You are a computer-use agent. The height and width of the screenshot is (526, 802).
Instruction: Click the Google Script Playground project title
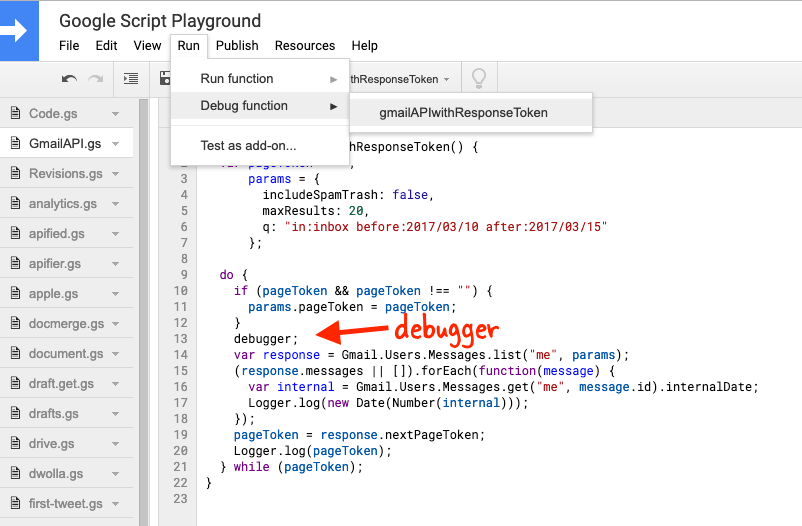click(x=160, y=21)
